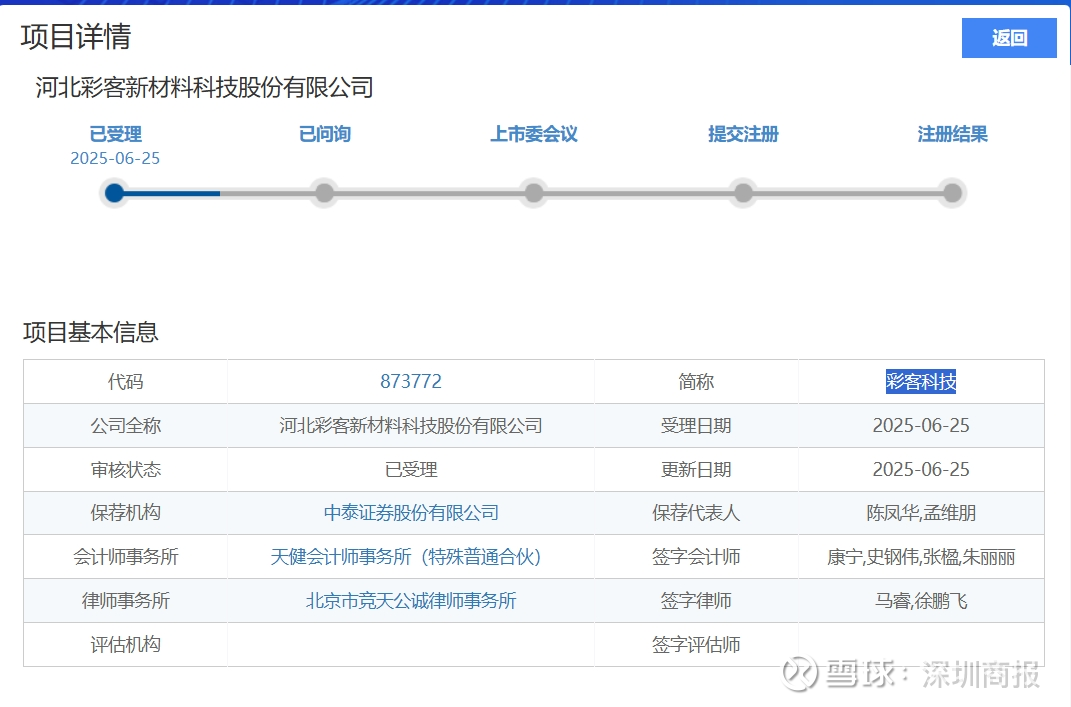Click 马睿,徐鹏飞 signing lawyers cell

pos(921,600)
